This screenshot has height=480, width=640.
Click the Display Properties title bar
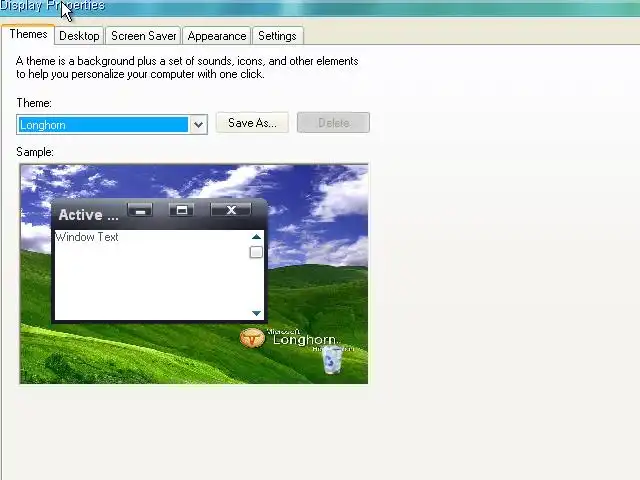pos(320,7)
